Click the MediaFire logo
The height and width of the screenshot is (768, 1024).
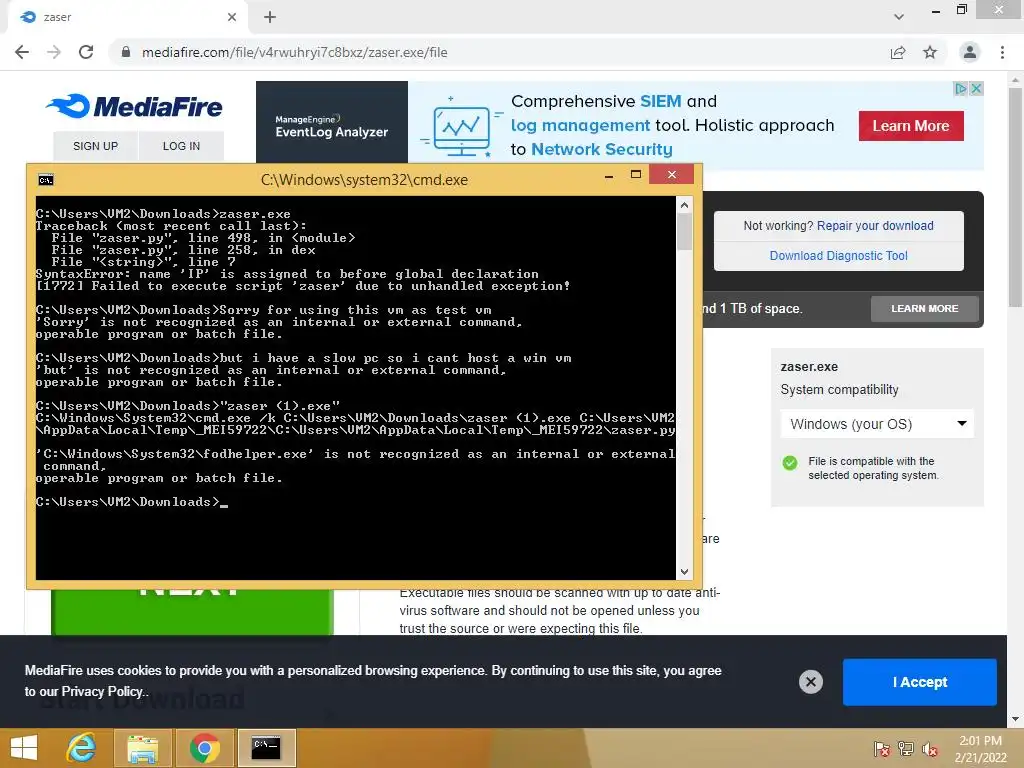tap(135, 106)
